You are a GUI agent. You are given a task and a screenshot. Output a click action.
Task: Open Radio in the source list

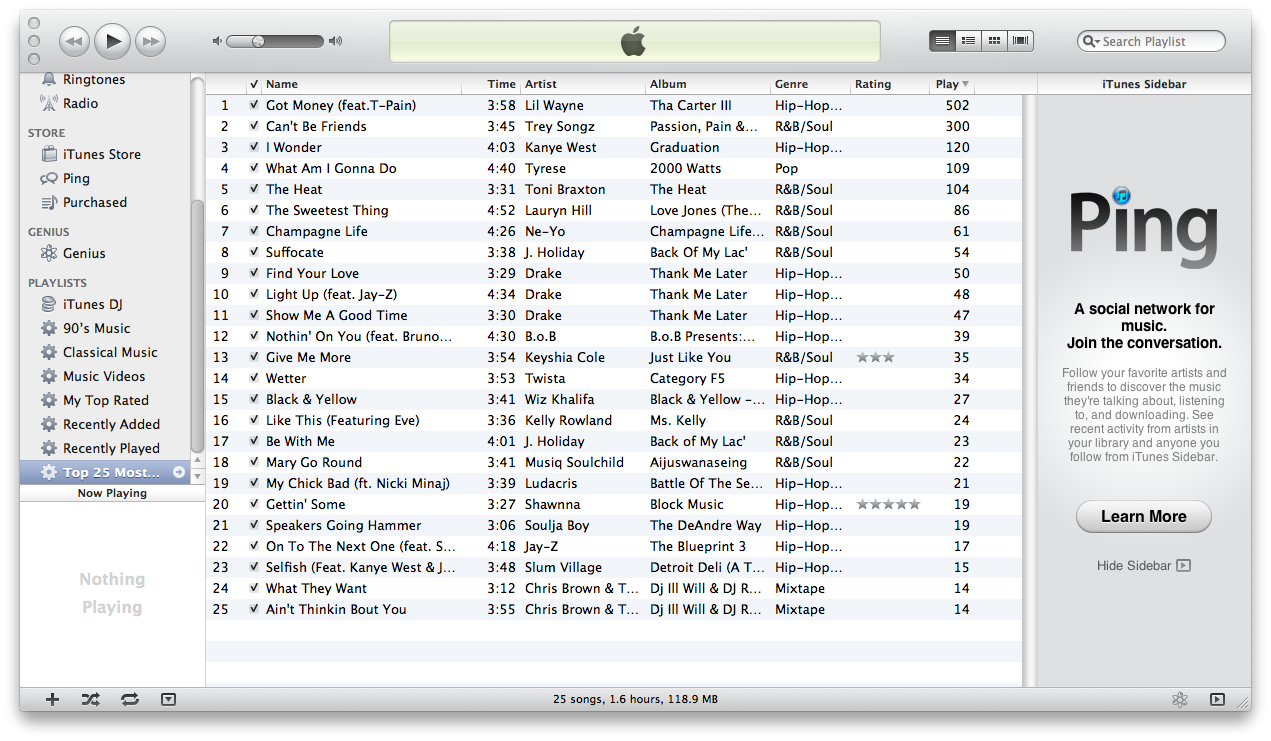tap(80, 103)
